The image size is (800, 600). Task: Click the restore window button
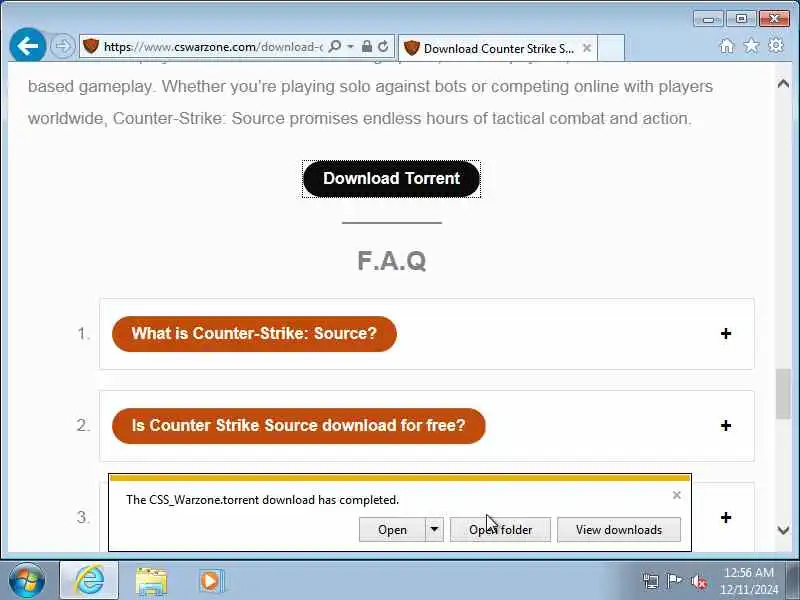tap(741, 19)
